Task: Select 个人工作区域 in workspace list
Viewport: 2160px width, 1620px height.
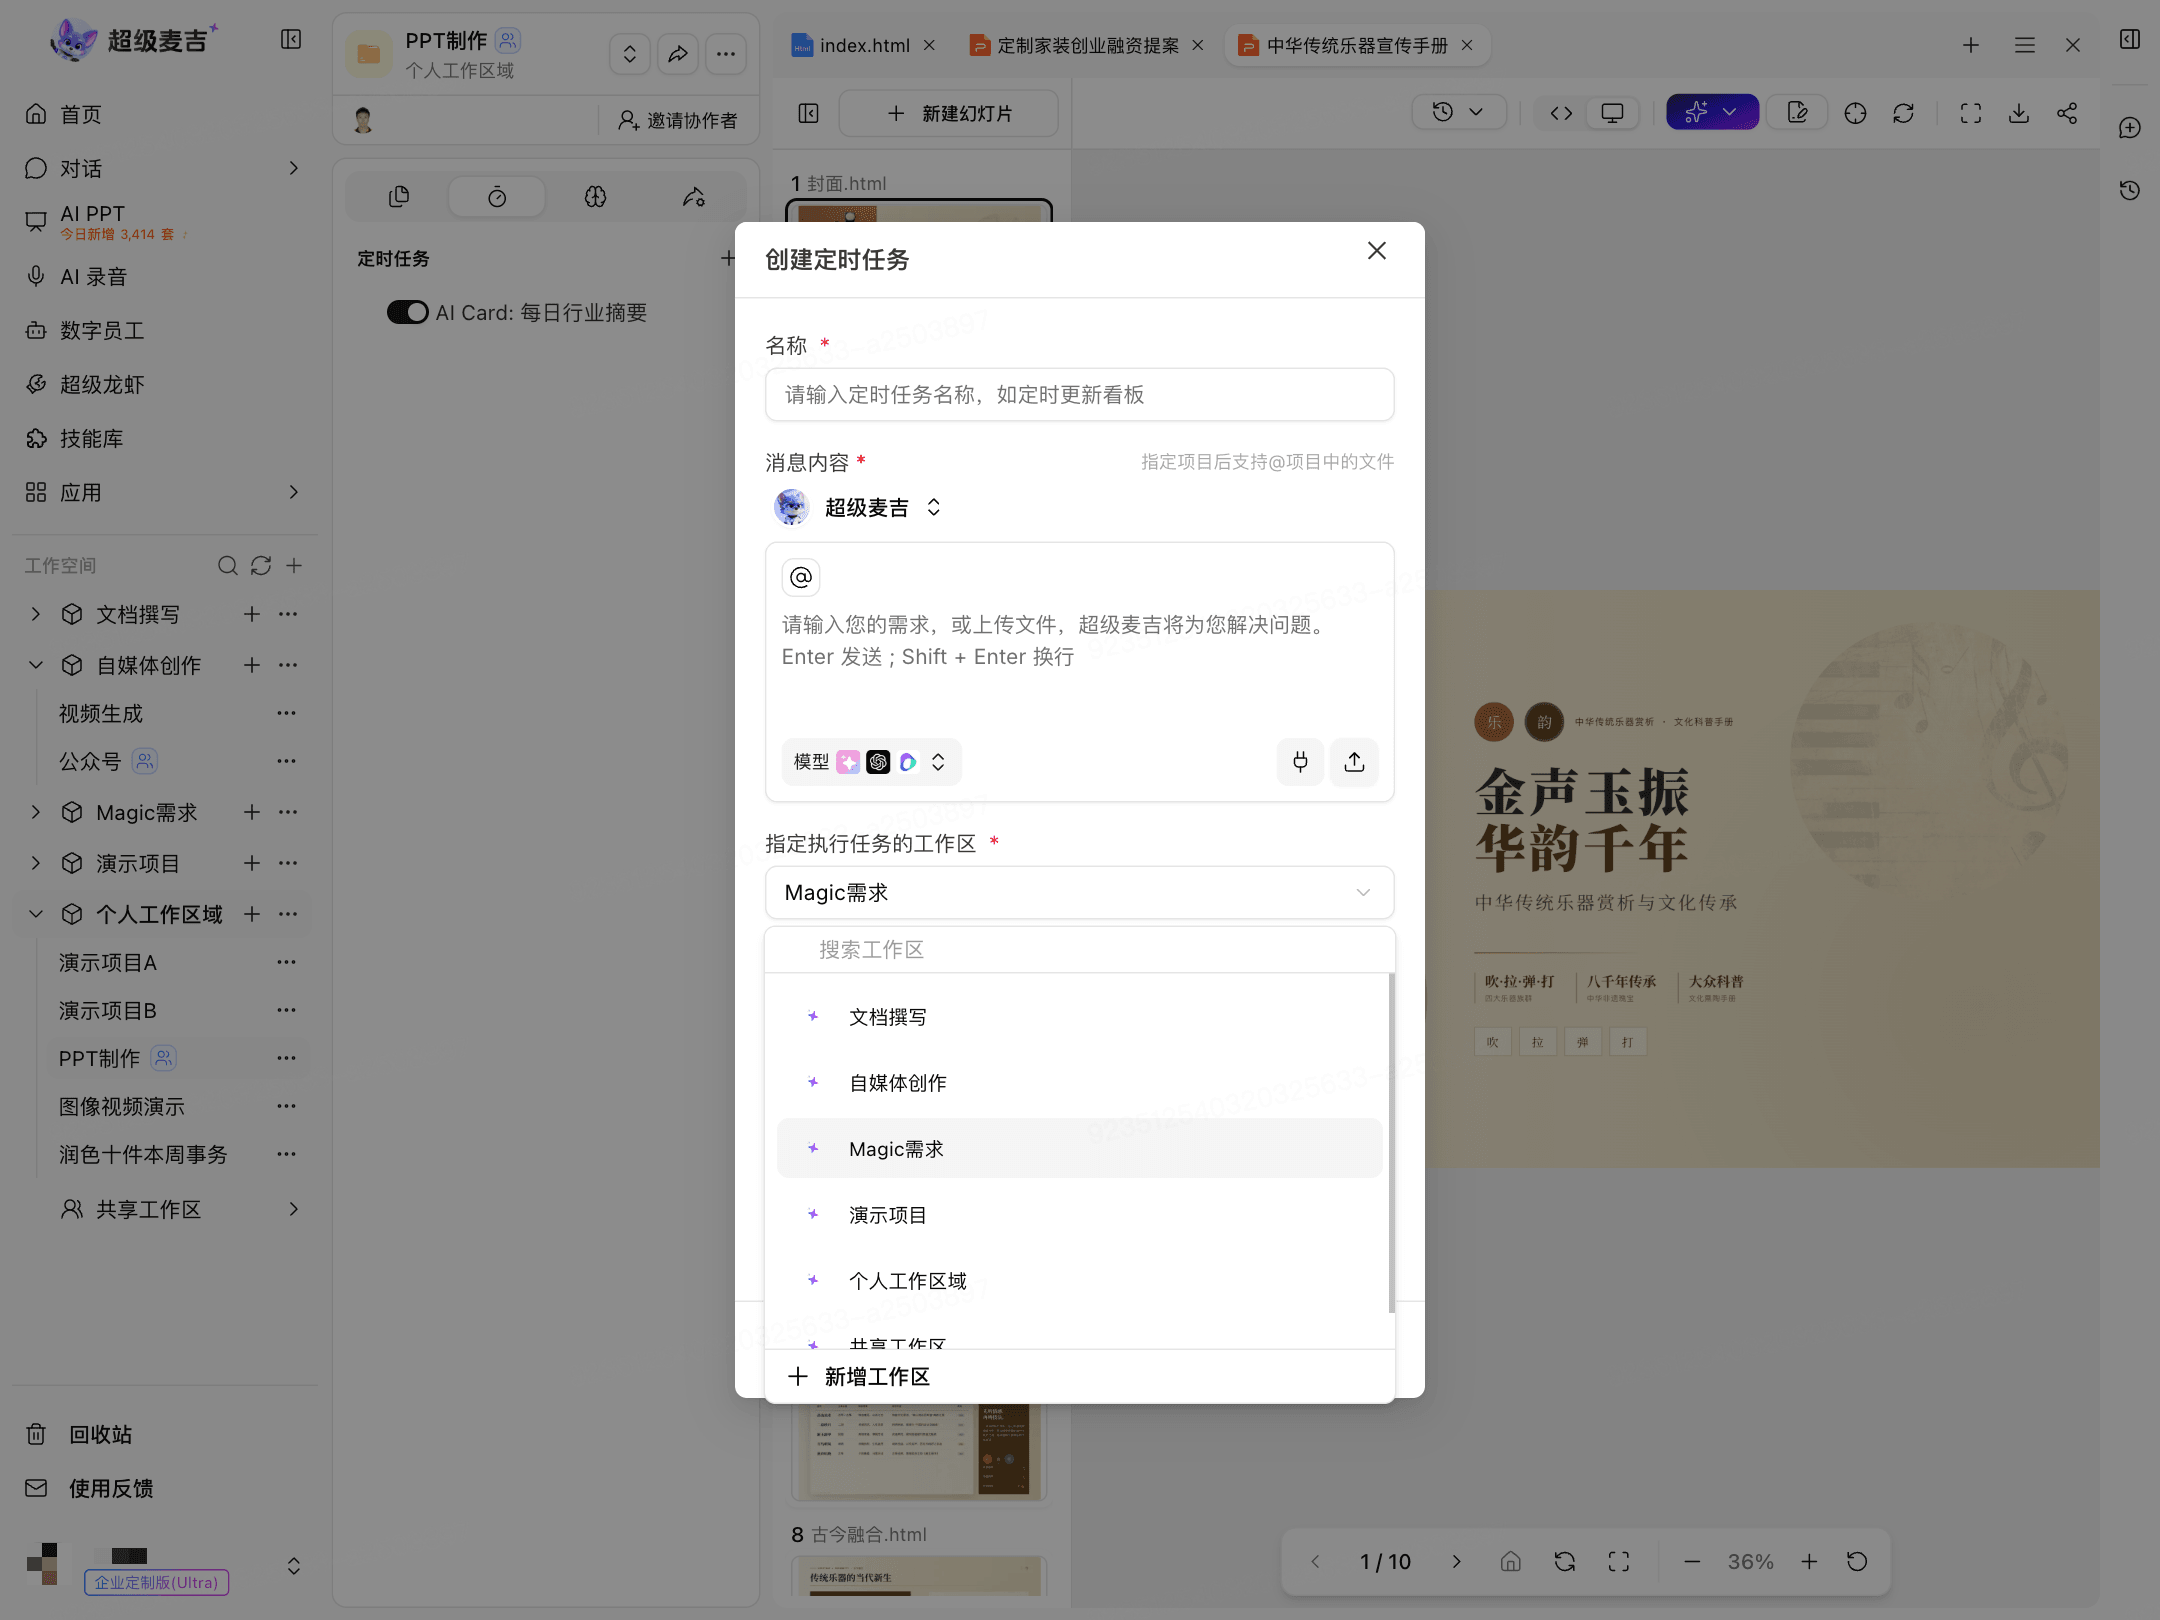Action: (x=1079, y=1281)
